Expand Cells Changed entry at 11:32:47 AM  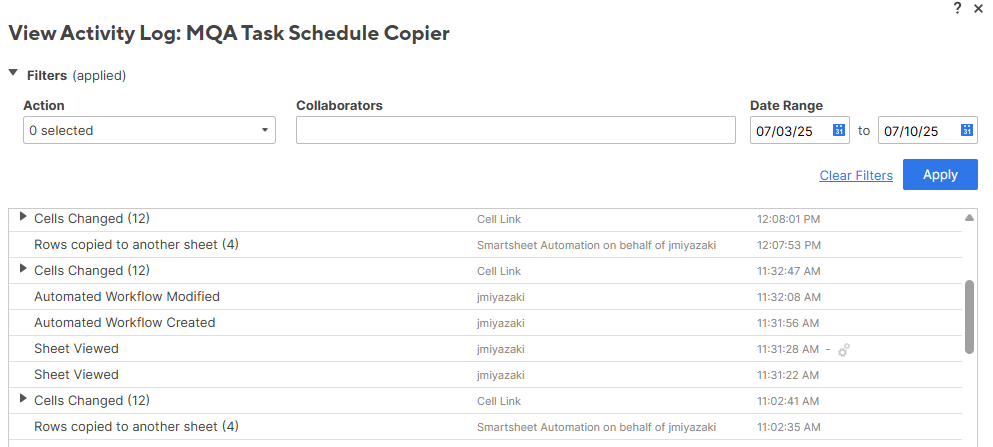(23, 268)
